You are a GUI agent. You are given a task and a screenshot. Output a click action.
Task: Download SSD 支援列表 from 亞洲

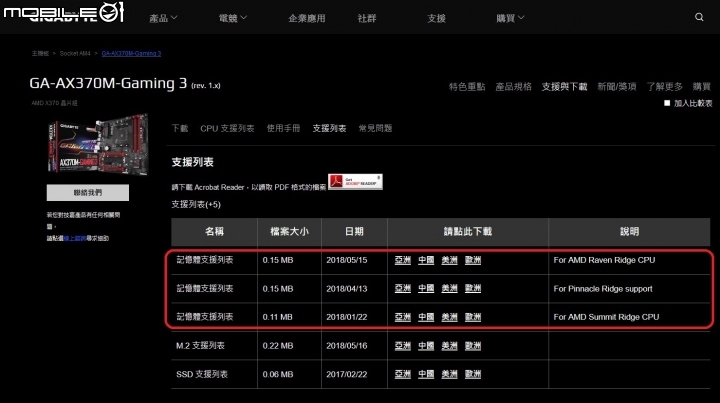click(x=403, y=374)
